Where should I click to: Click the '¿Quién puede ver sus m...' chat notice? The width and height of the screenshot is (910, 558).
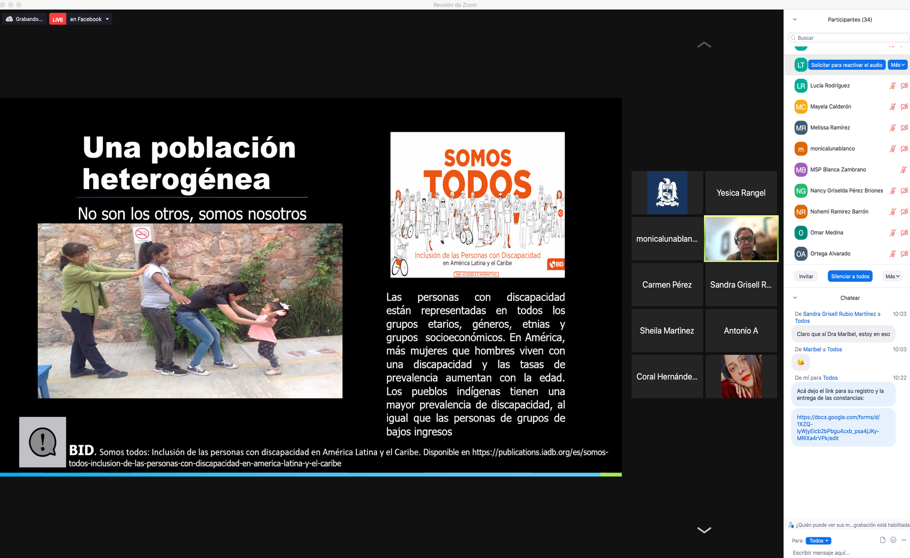coord(848,525)
